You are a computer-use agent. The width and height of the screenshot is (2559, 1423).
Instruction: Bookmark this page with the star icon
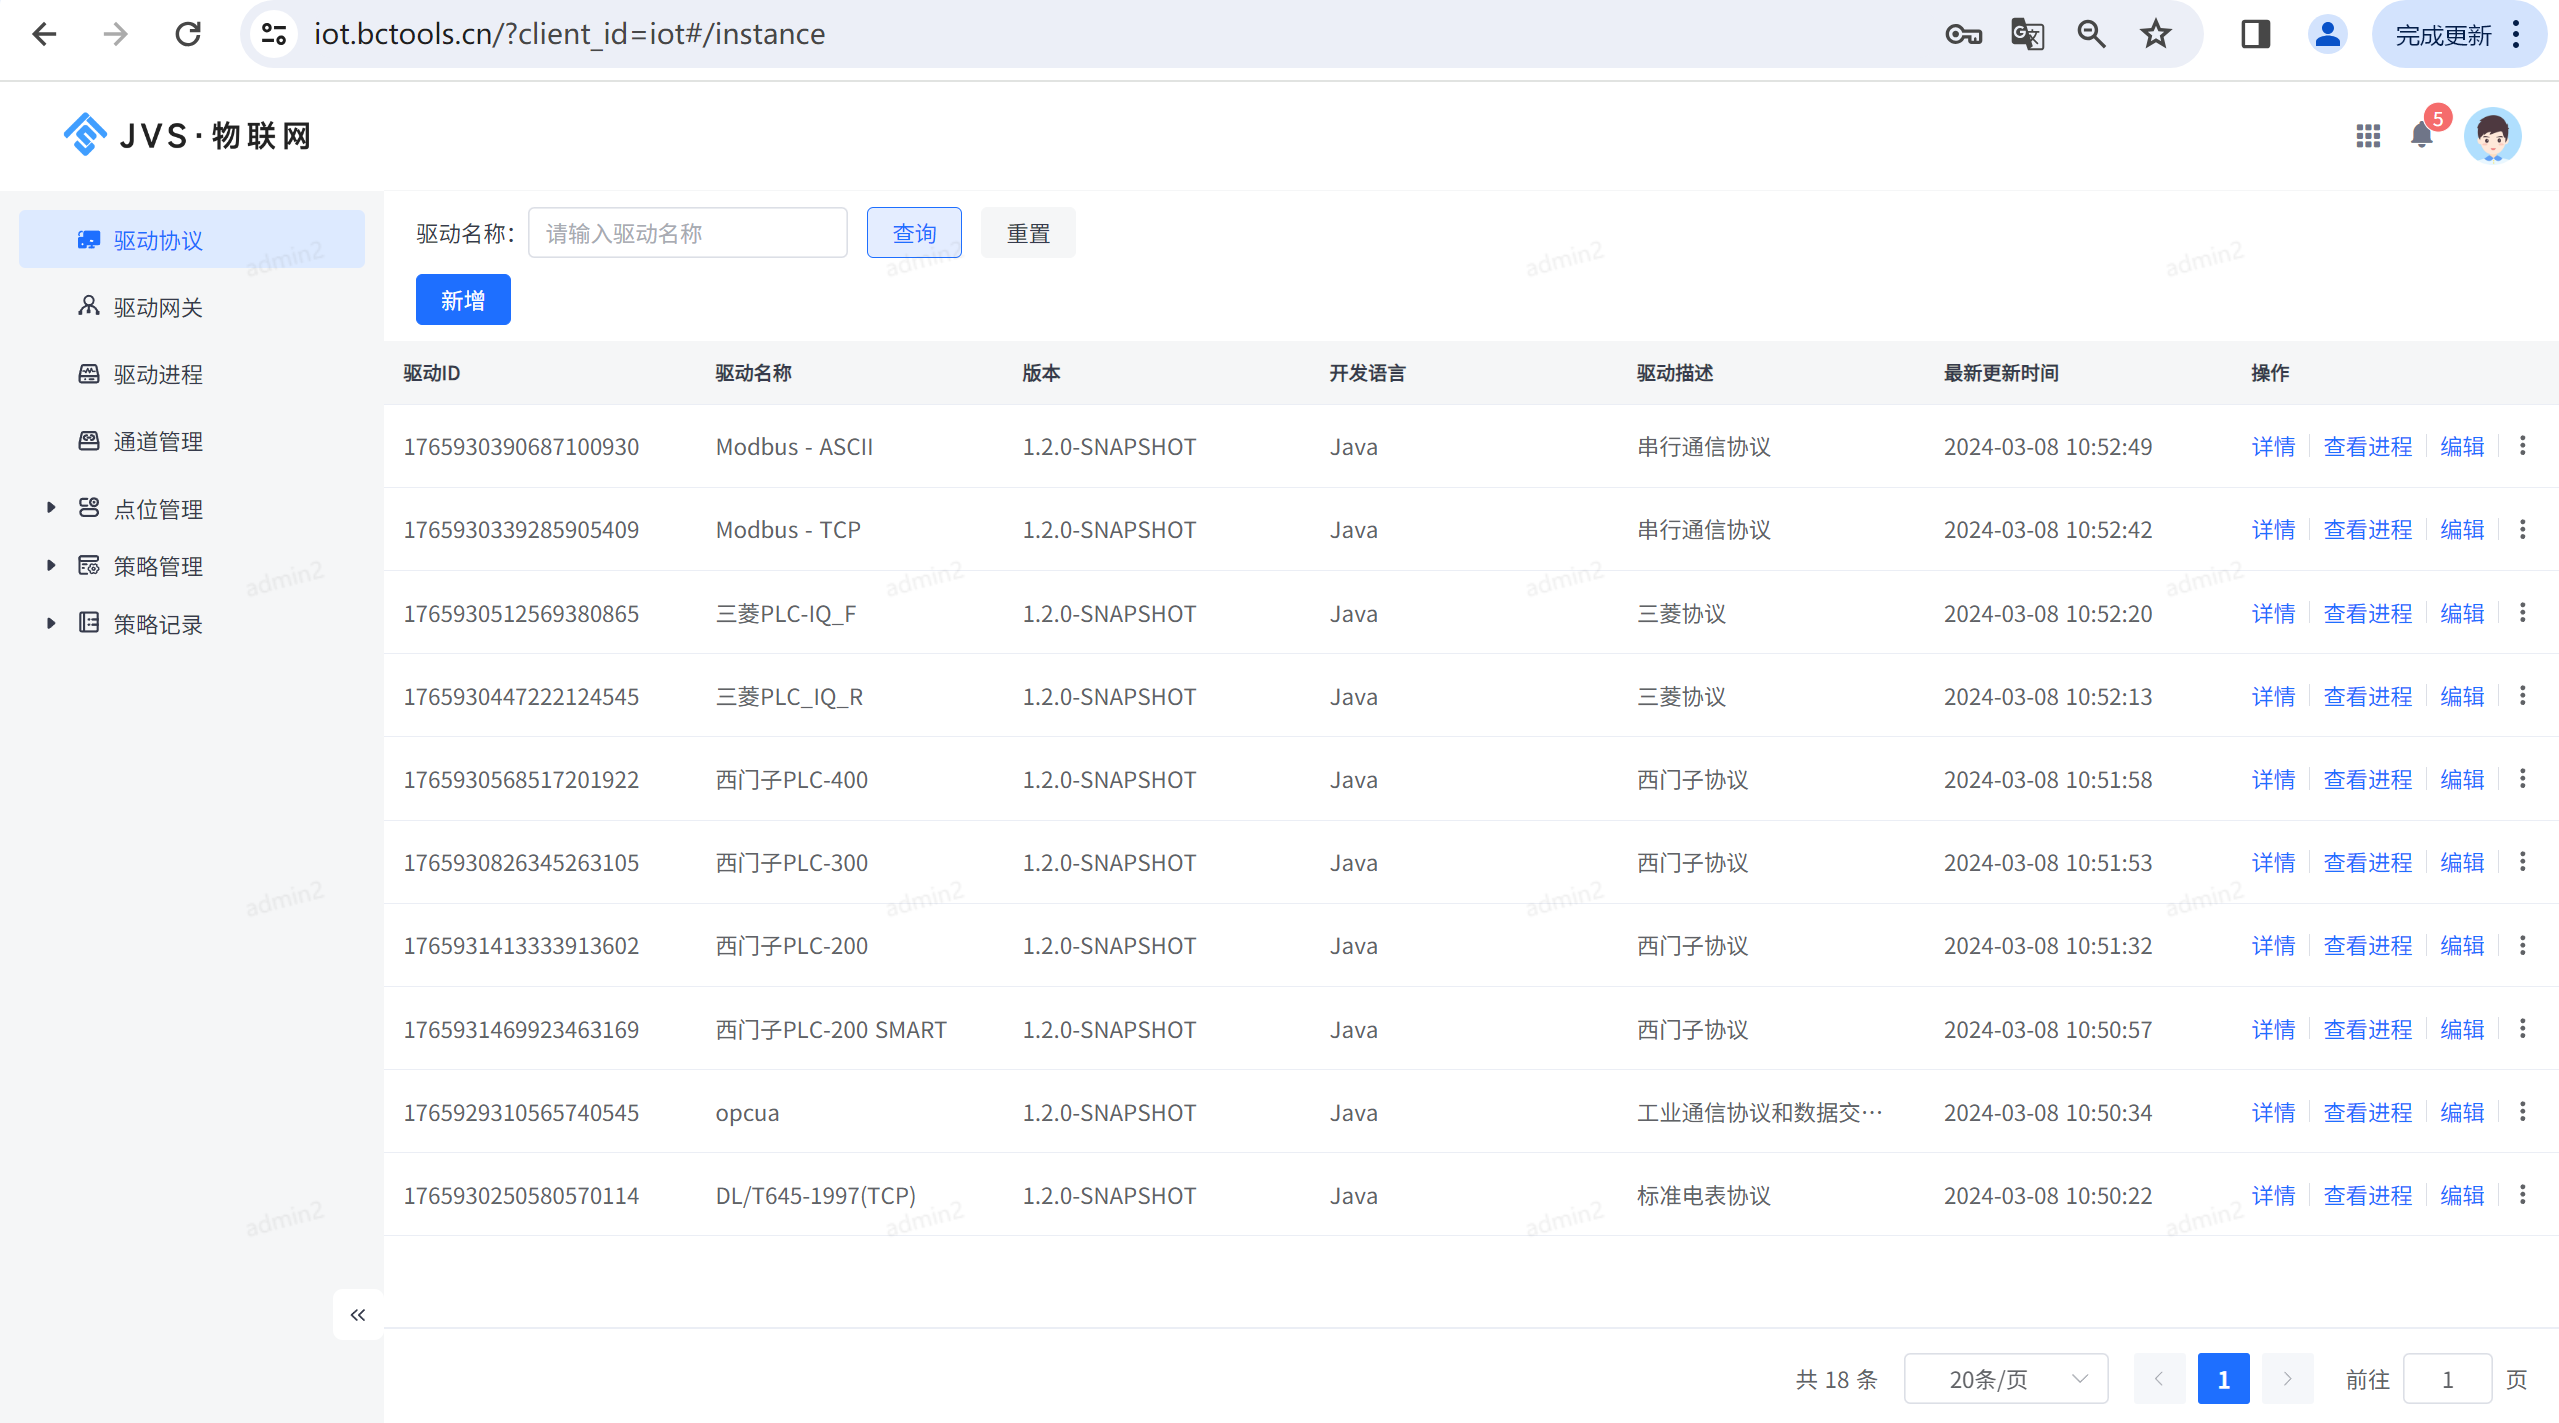[x=2155, y=34]
